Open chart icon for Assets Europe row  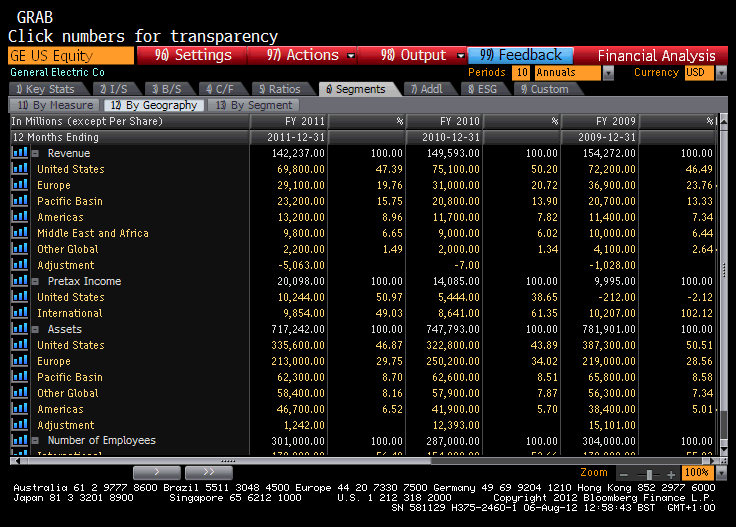point(20,360)
